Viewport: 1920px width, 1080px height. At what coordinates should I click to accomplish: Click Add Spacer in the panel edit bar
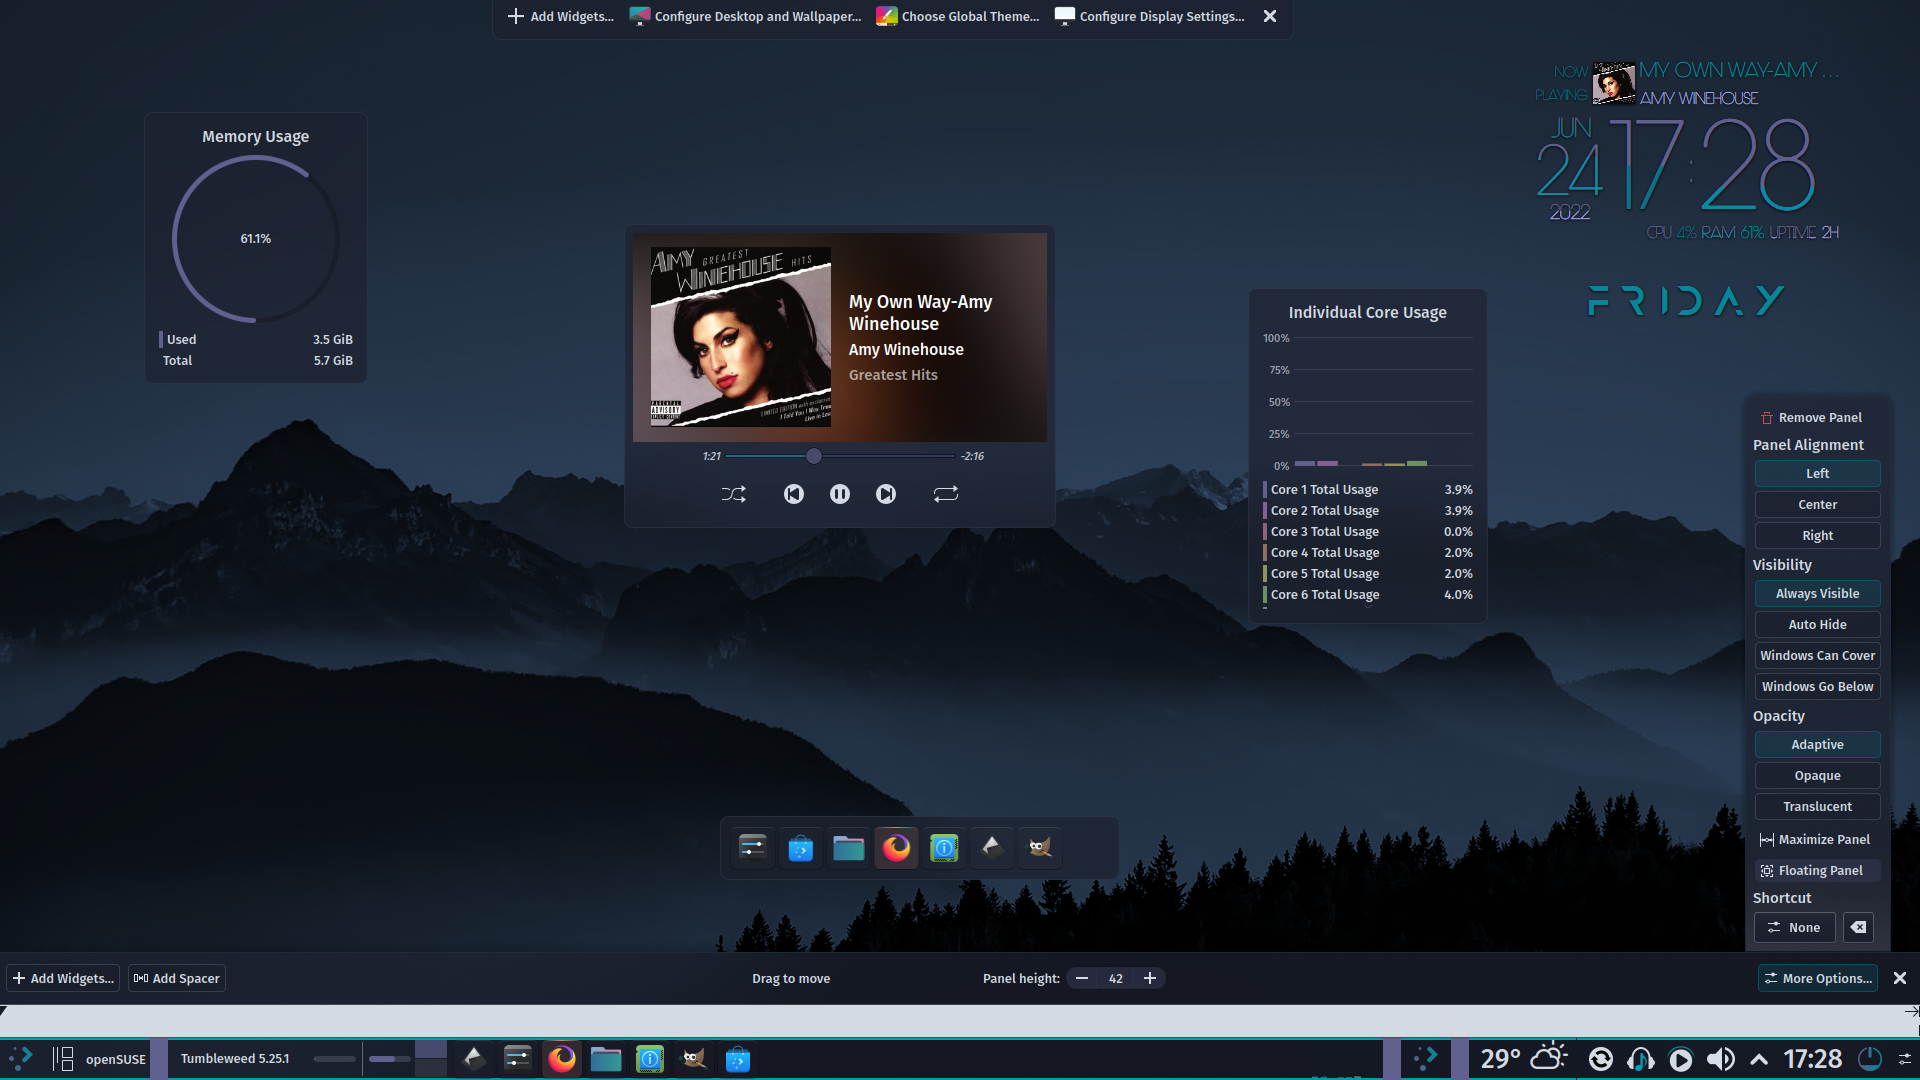(177, 979)
